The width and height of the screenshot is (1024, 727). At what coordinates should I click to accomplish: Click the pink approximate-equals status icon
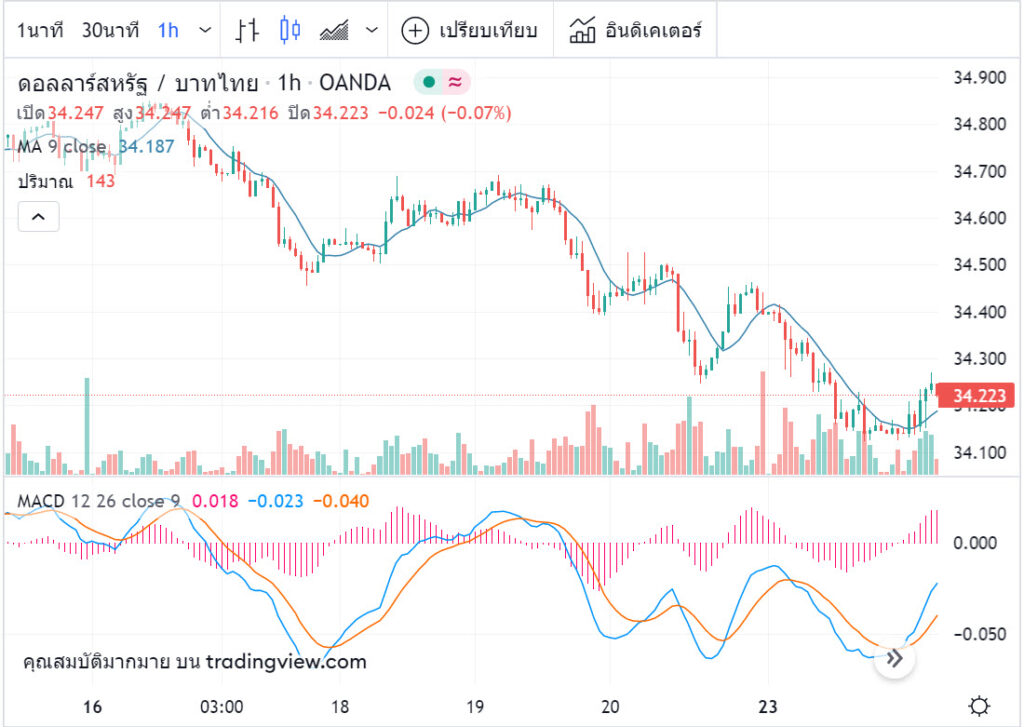coord(456,82)
